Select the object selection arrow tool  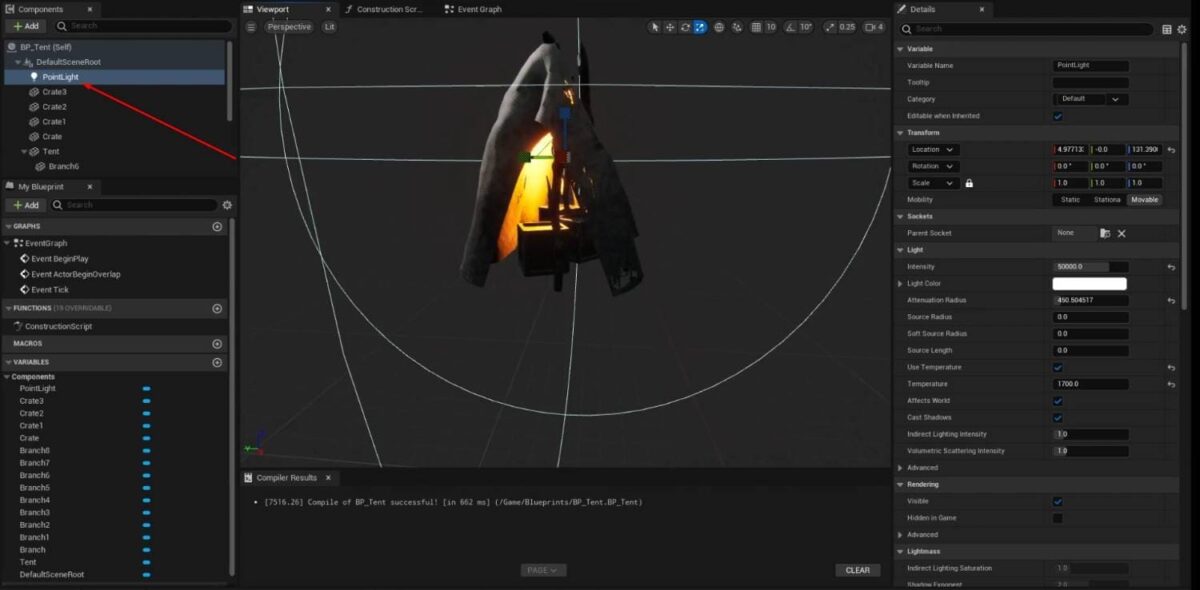[655, 27]
